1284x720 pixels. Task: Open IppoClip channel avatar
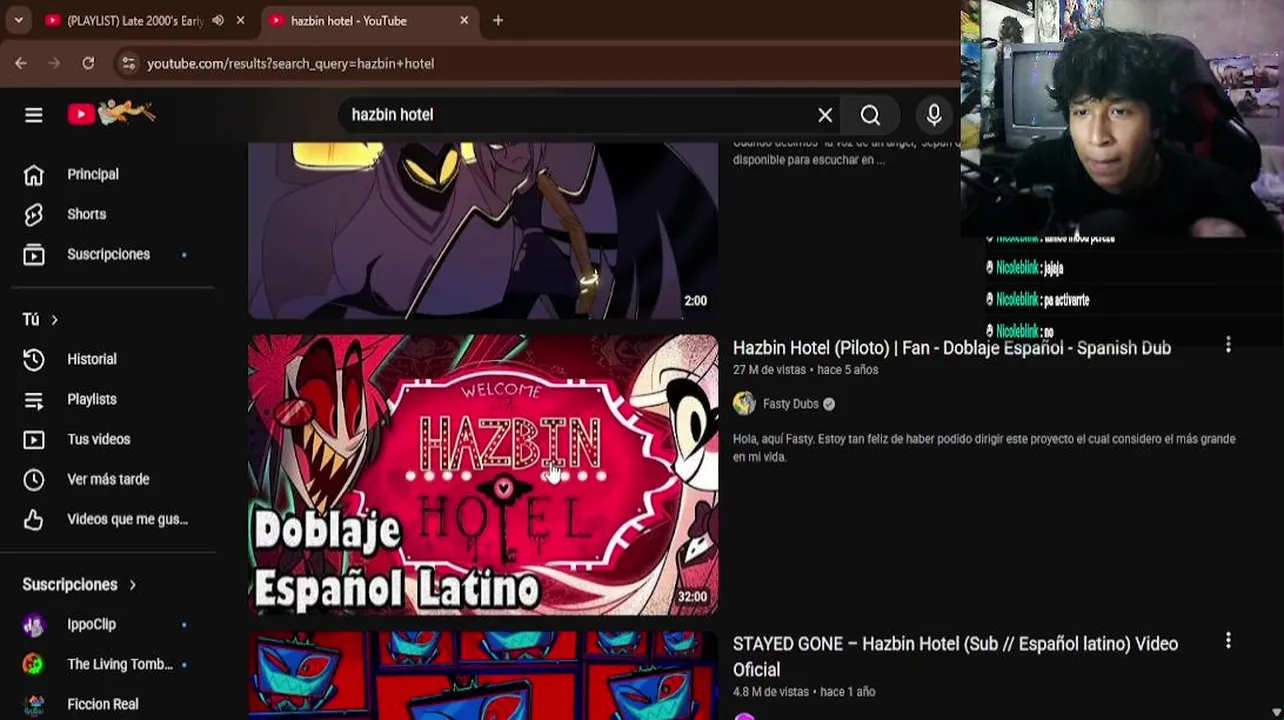tap(34, 625)
